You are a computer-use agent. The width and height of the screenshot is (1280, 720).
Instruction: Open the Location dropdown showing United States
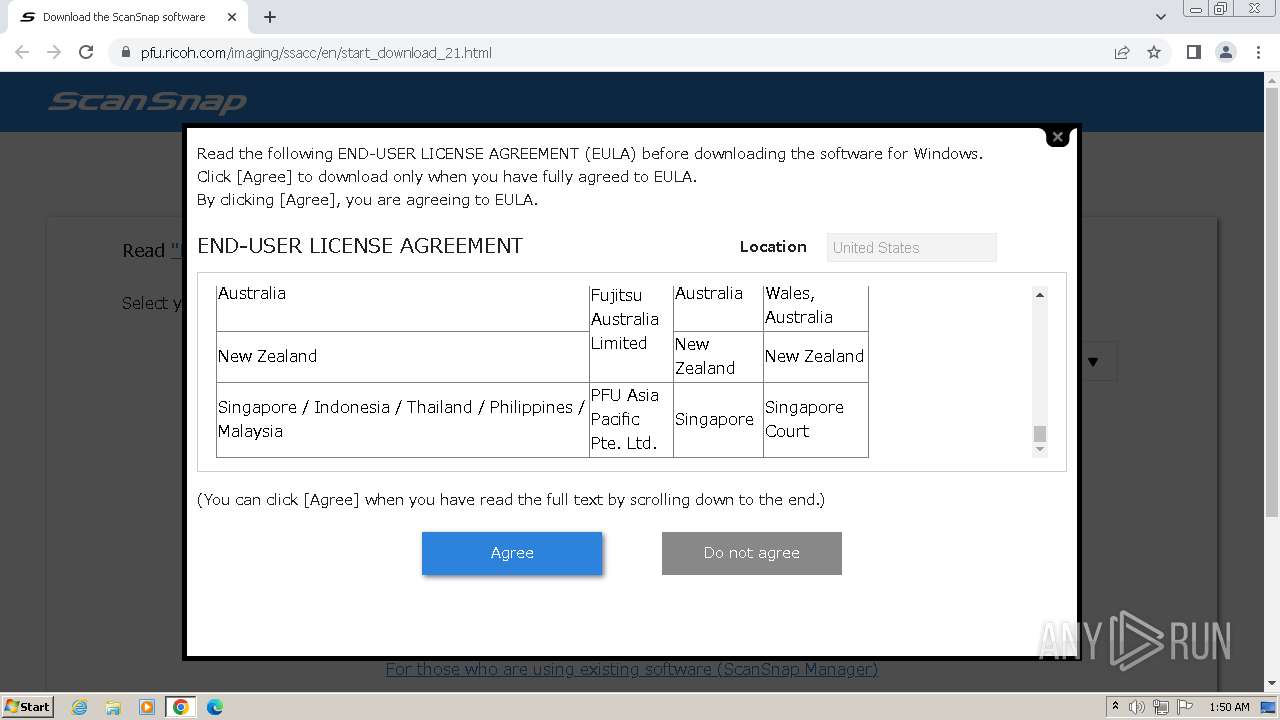[911, 248]
